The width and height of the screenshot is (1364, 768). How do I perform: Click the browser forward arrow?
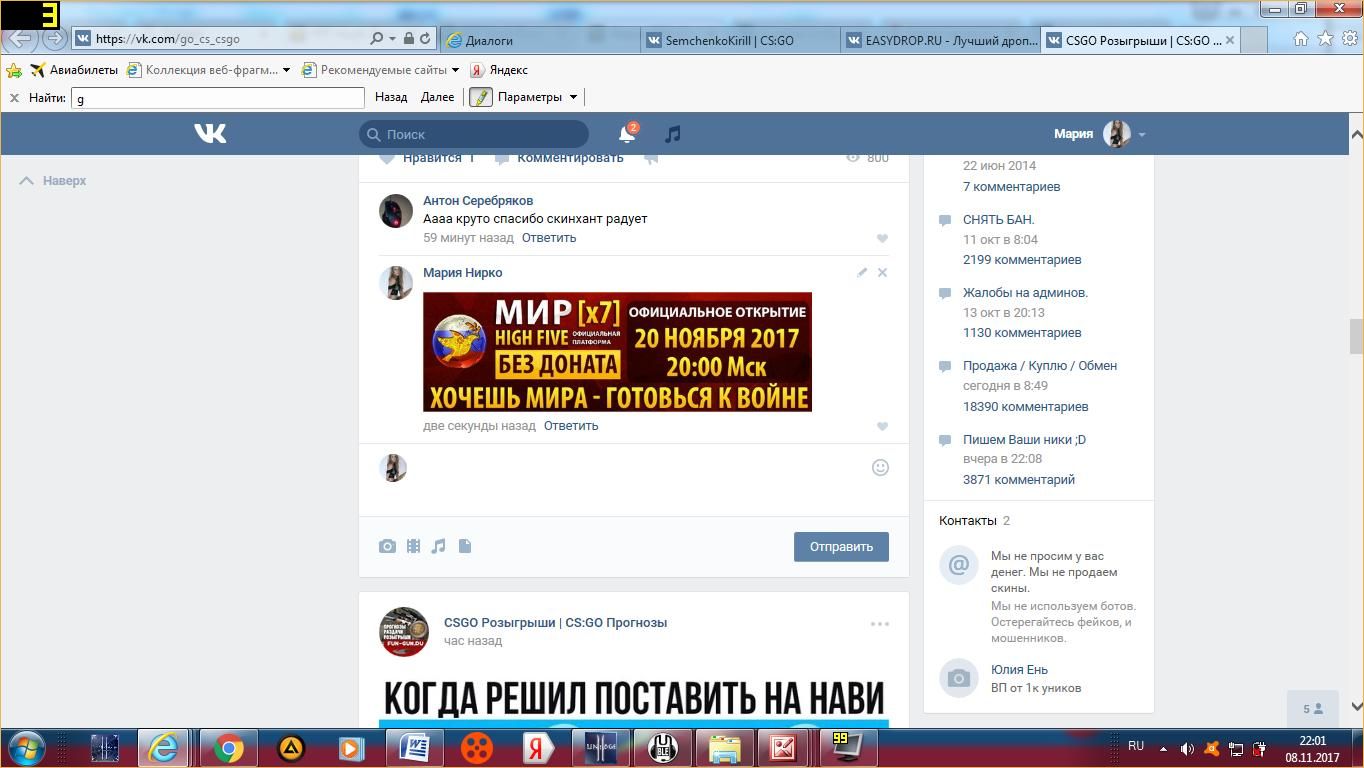click(x=54, y=39)
